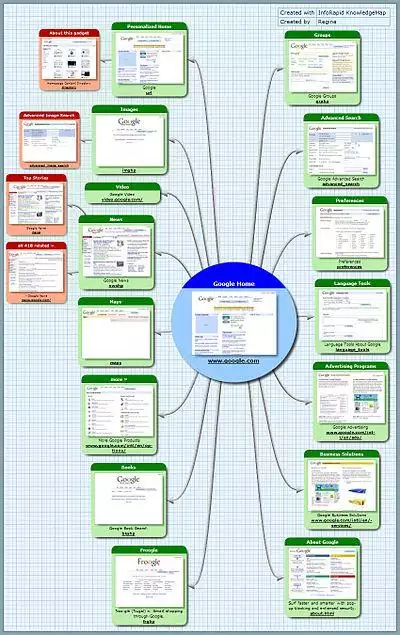Open the www.google.com link in central node
This screenshot has height=635, width=400.
[234, 361]
